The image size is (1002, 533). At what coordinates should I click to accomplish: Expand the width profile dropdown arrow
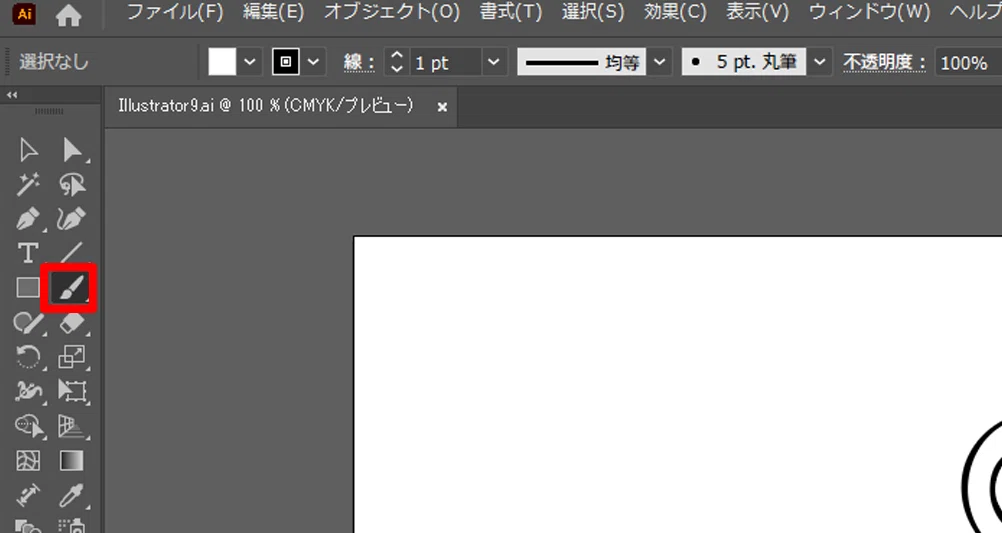click(x=659, y=62)
